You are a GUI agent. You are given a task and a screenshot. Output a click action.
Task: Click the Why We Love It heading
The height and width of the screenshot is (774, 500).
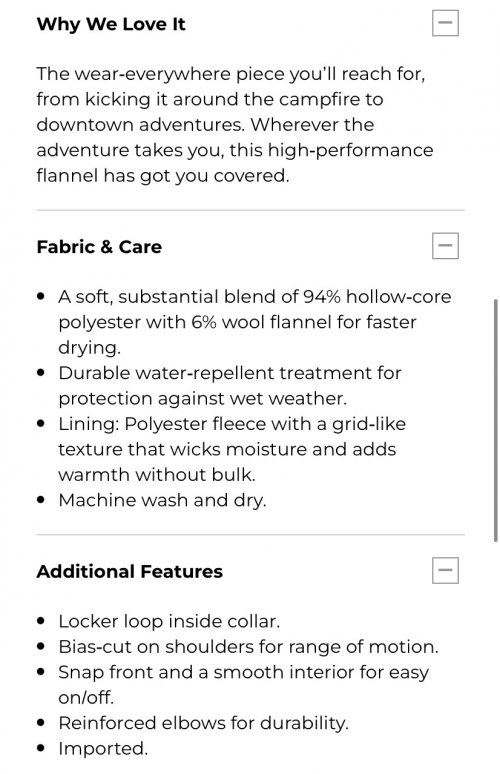111,24
